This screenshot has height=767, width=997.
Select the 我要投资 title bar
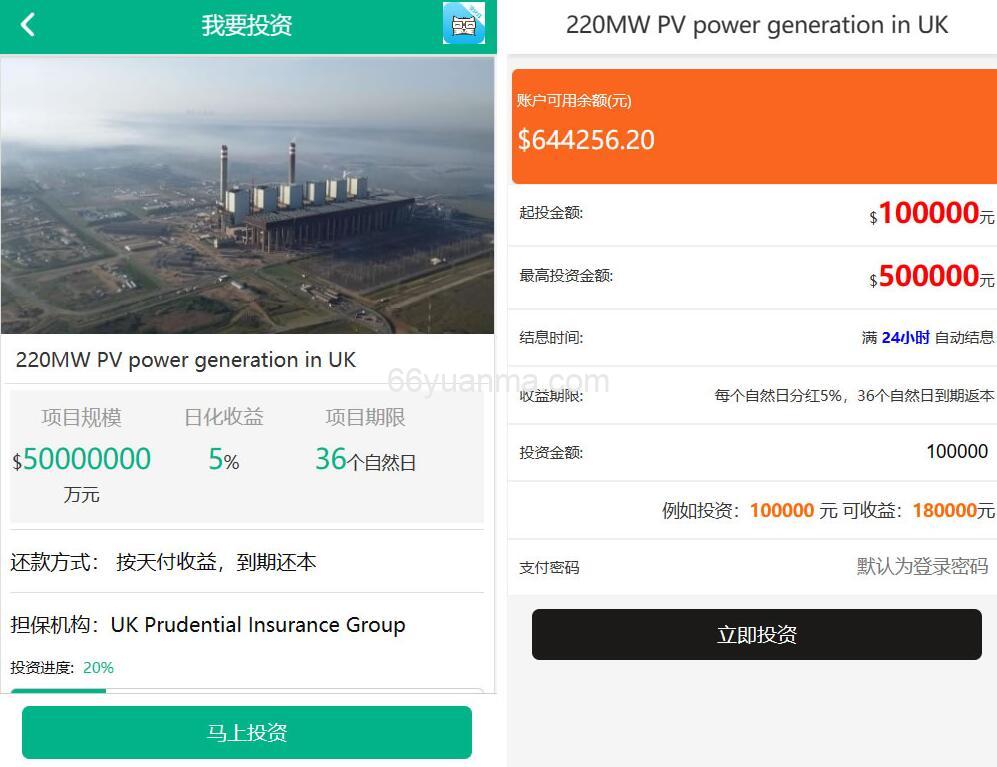(247, 24)
